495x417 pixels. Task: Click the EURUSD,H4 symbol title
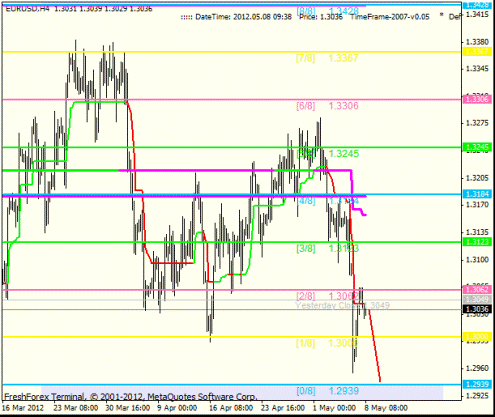27,9
